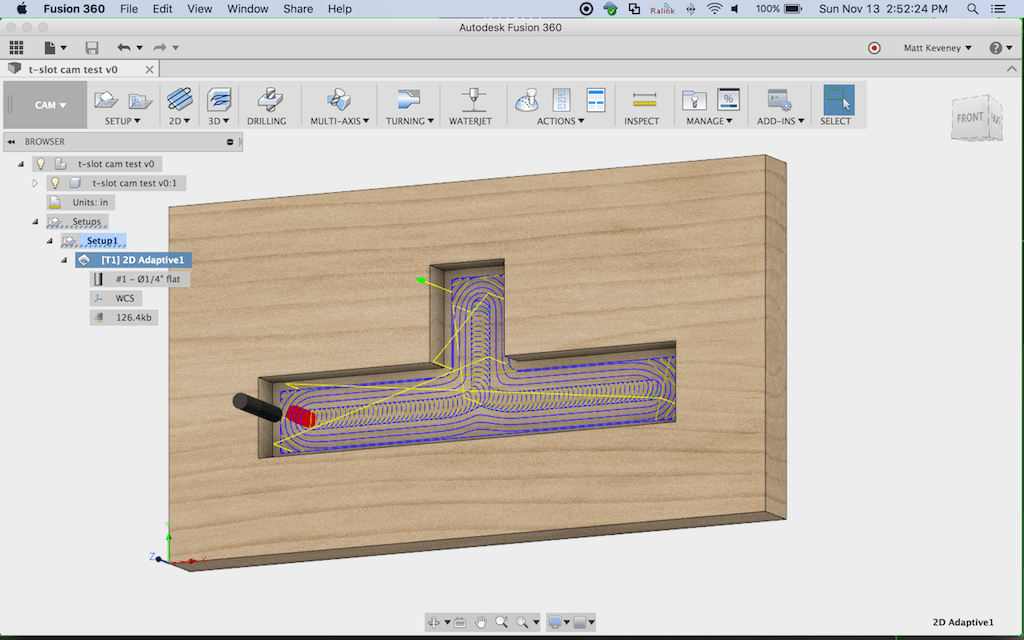This screenshot has height=640, width=1024.
Task: Toggle the lightbulb for t-slot cam test v0:1
Action: click(56, 183)
